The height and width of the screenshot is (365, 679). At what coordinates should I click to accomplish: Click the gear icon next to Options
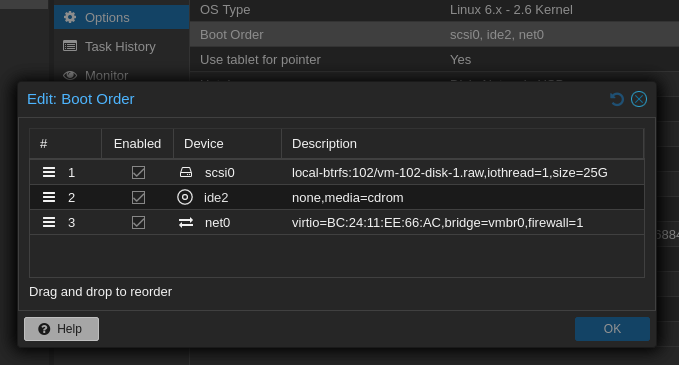(x=70, y=17)
